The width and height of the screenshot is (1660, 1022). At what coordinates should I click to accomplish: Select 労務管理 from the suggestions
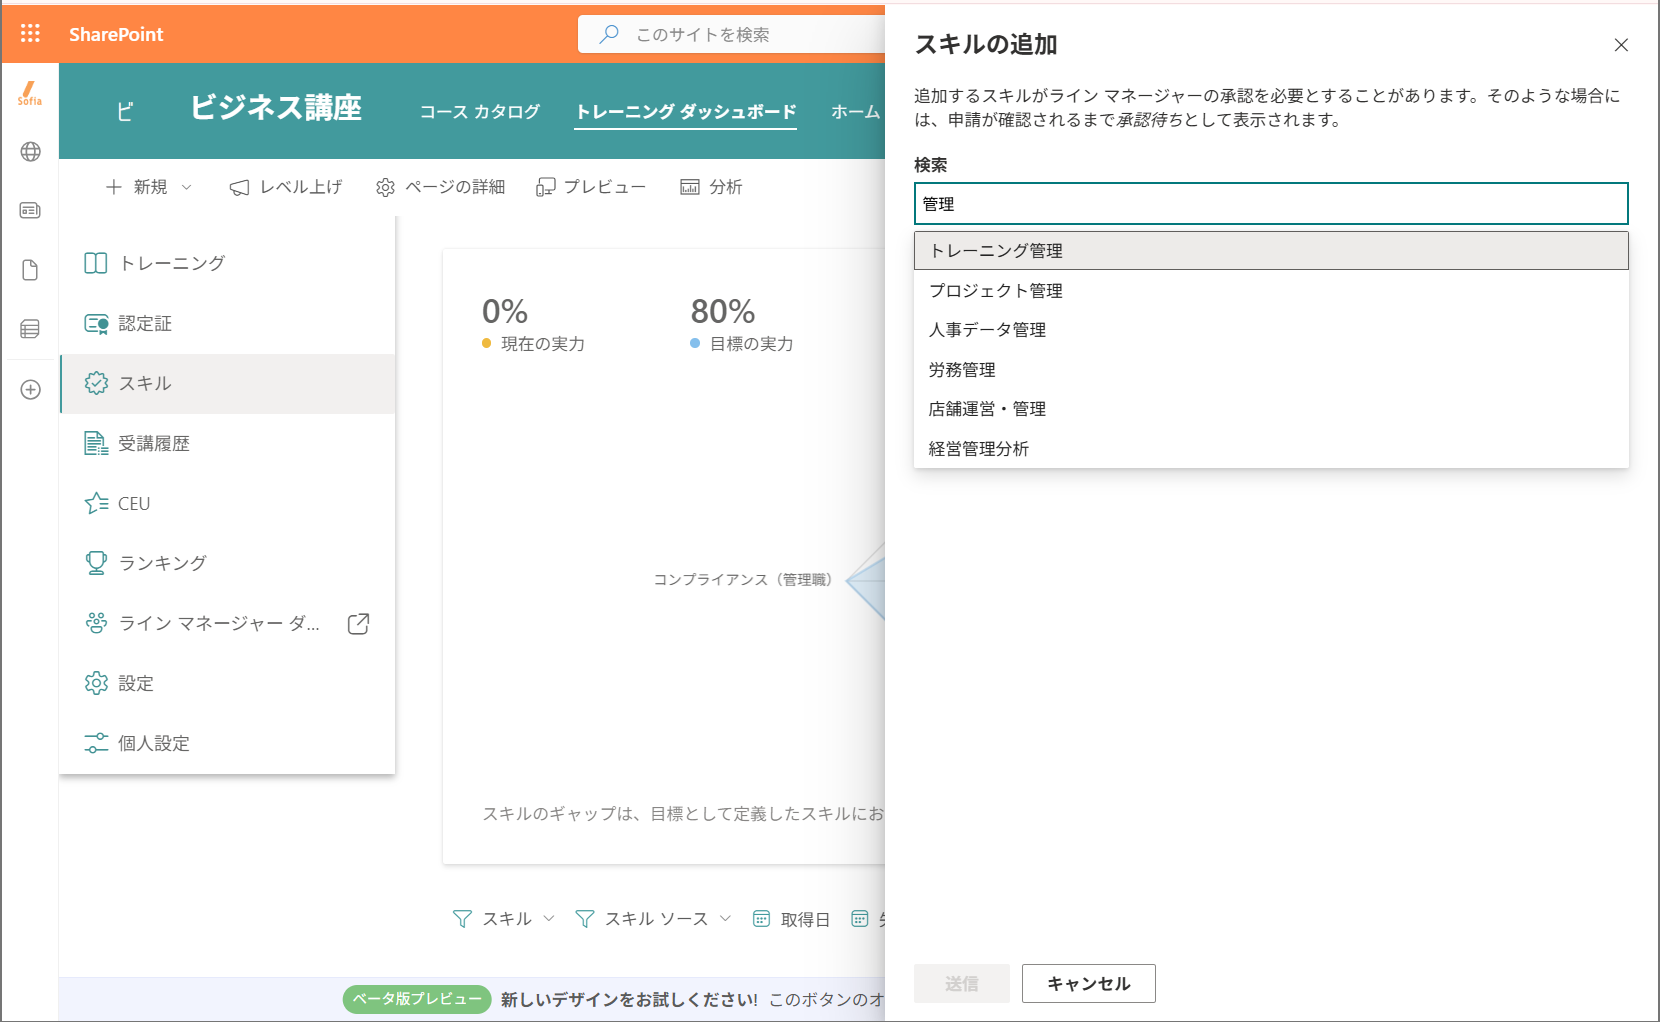click(1271, 370)
